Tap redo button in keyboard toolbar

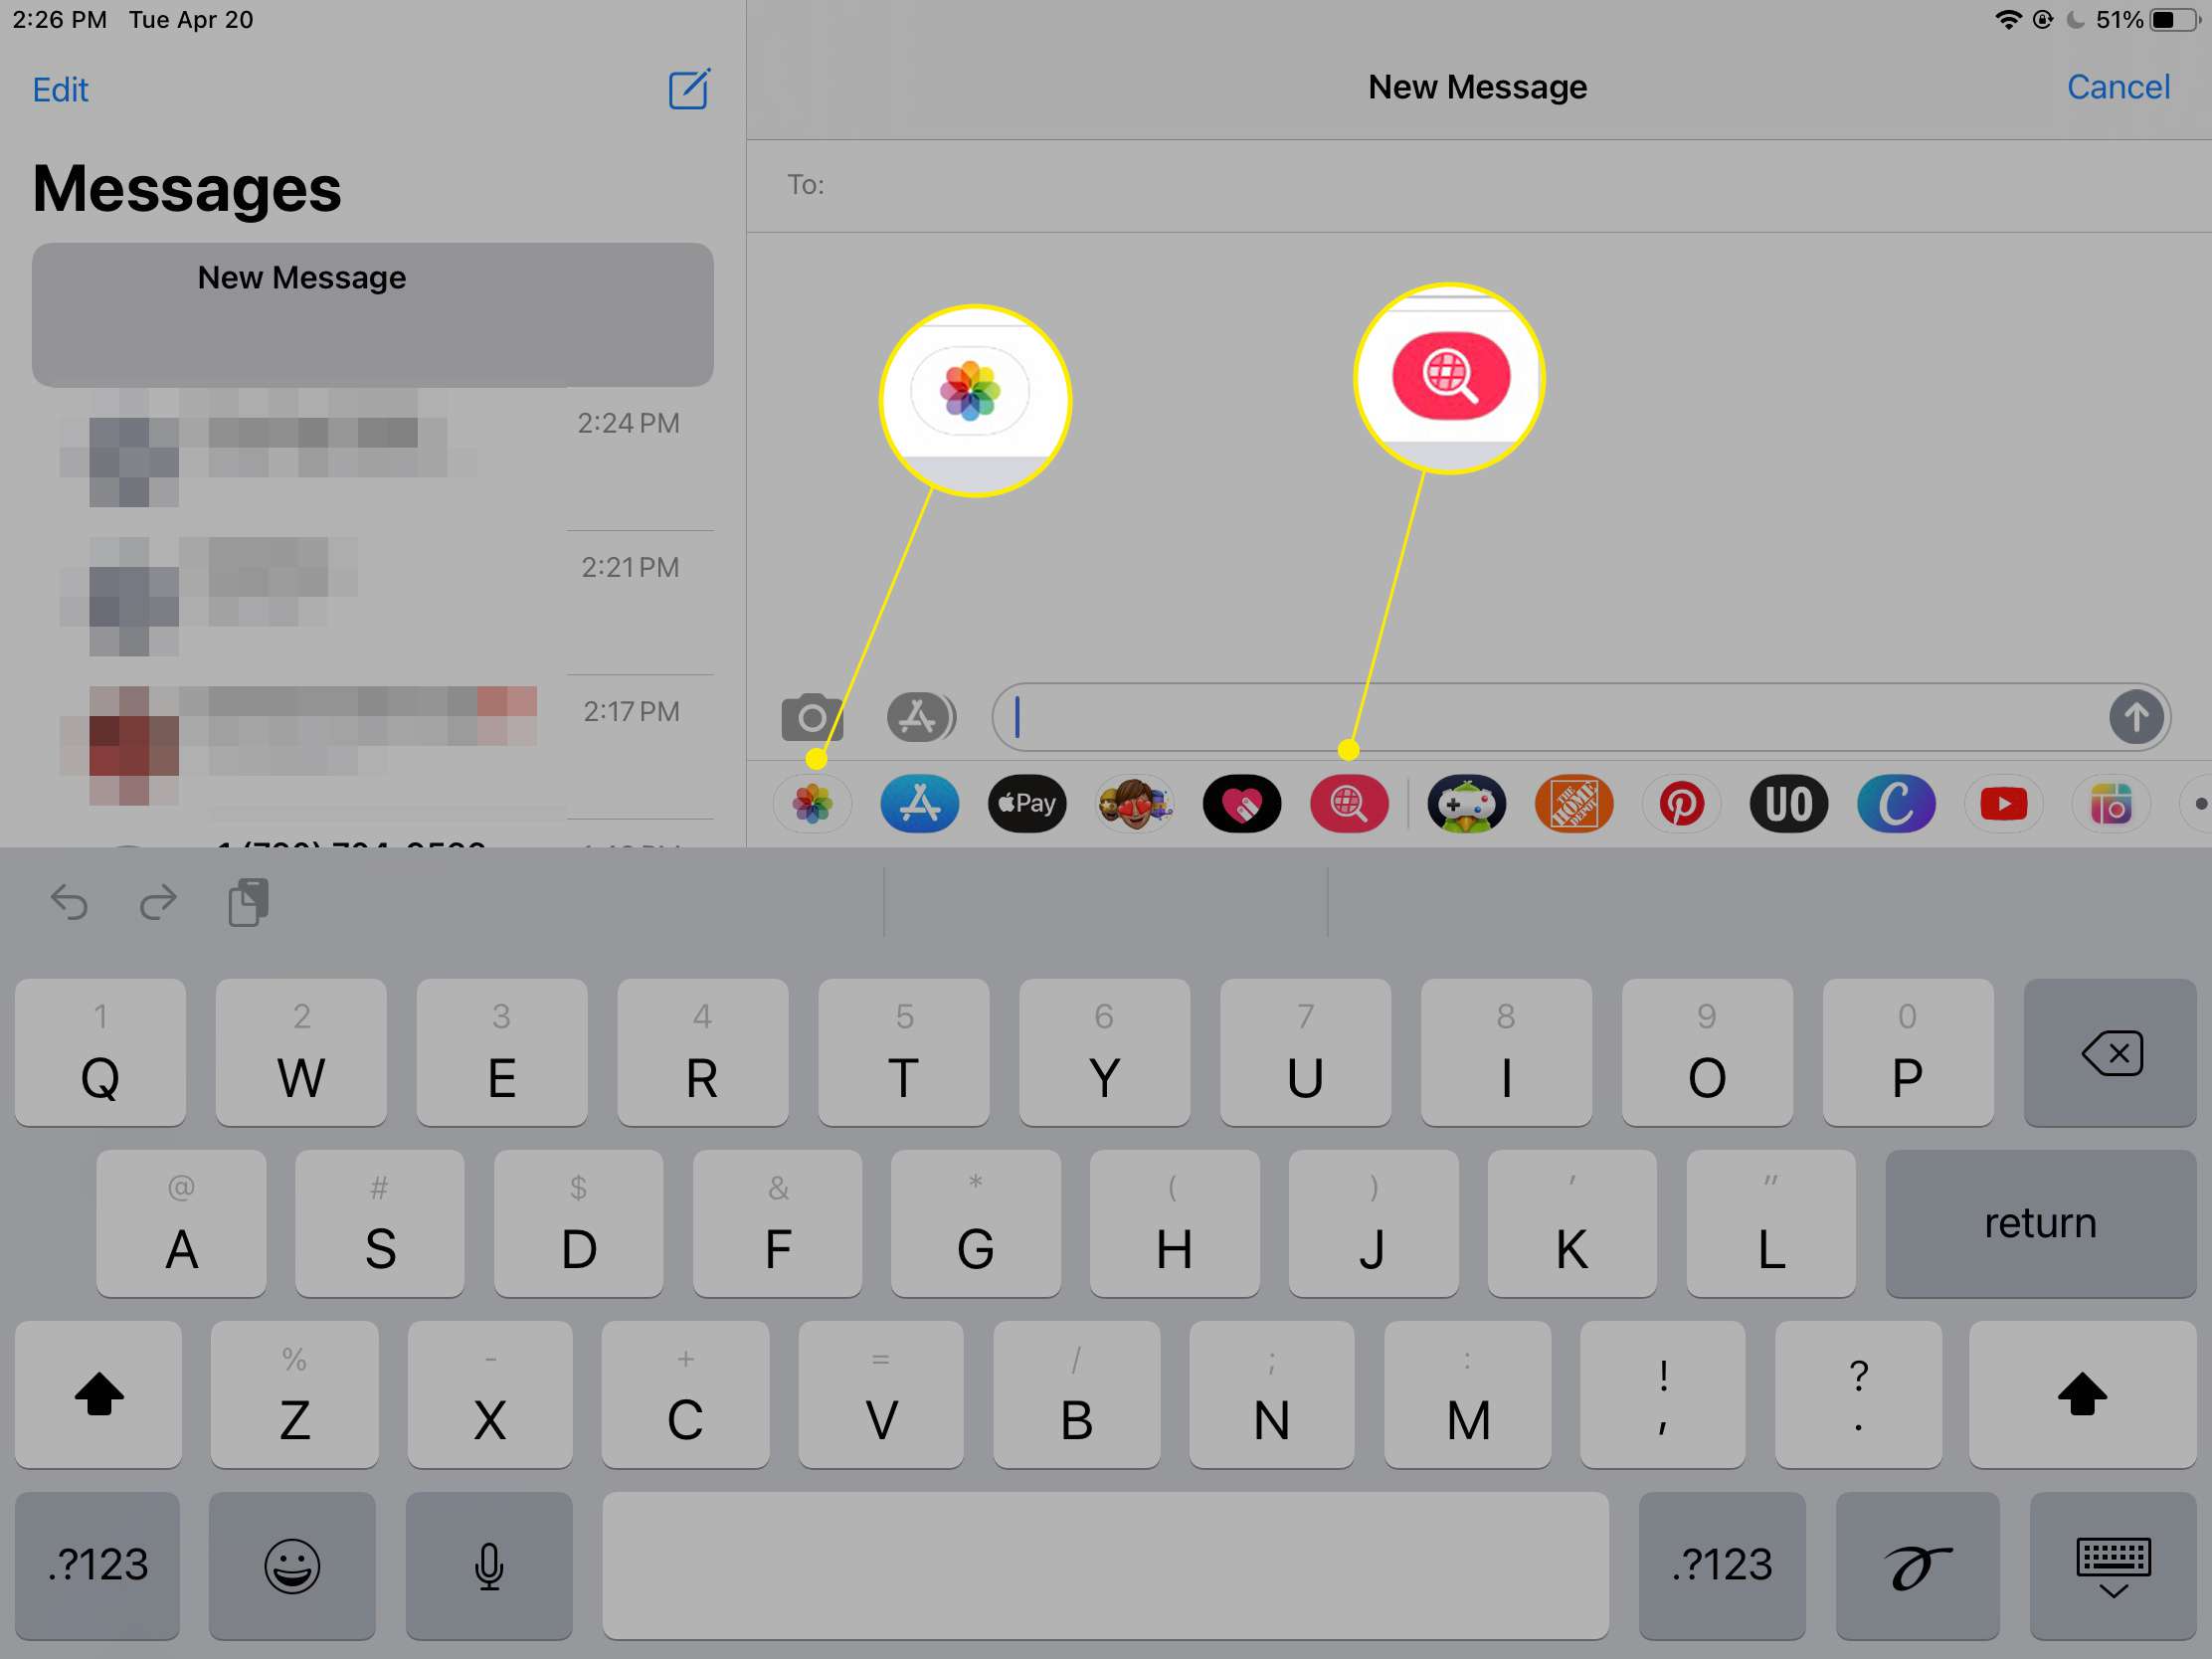(x=158, y=899)
